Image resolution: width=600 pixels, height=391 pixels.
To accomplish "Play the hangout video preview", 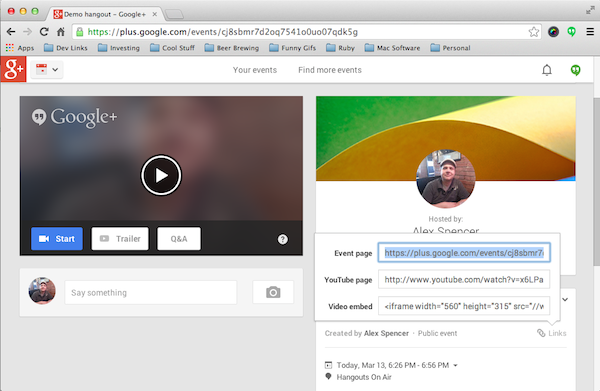I will [x=161, y=175].
